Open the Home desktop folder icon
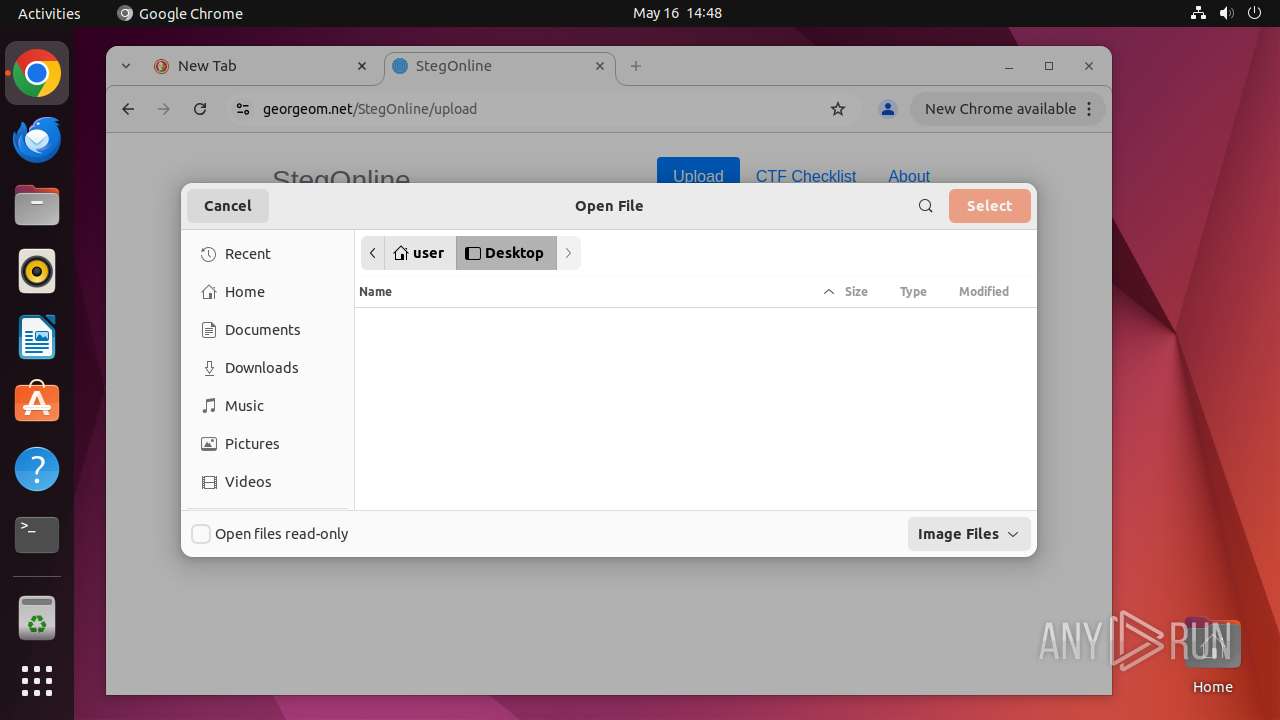The width and height of the screenshot is (1280, 720). pyautogui.click(x=1212, y=655)
